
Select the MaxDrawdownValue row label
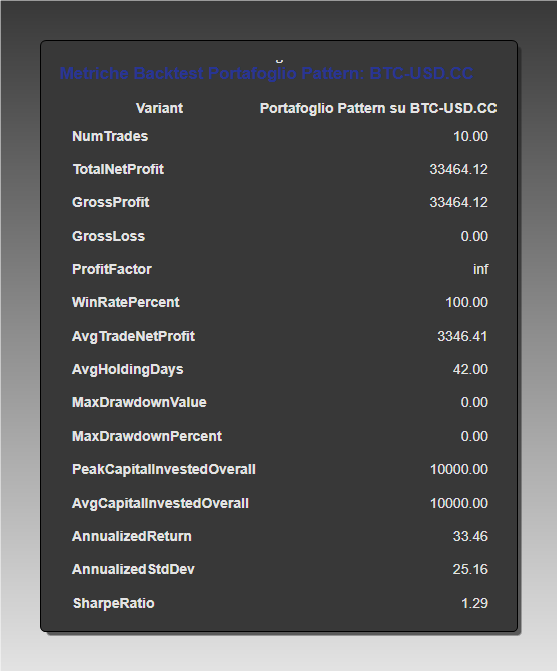139,403
